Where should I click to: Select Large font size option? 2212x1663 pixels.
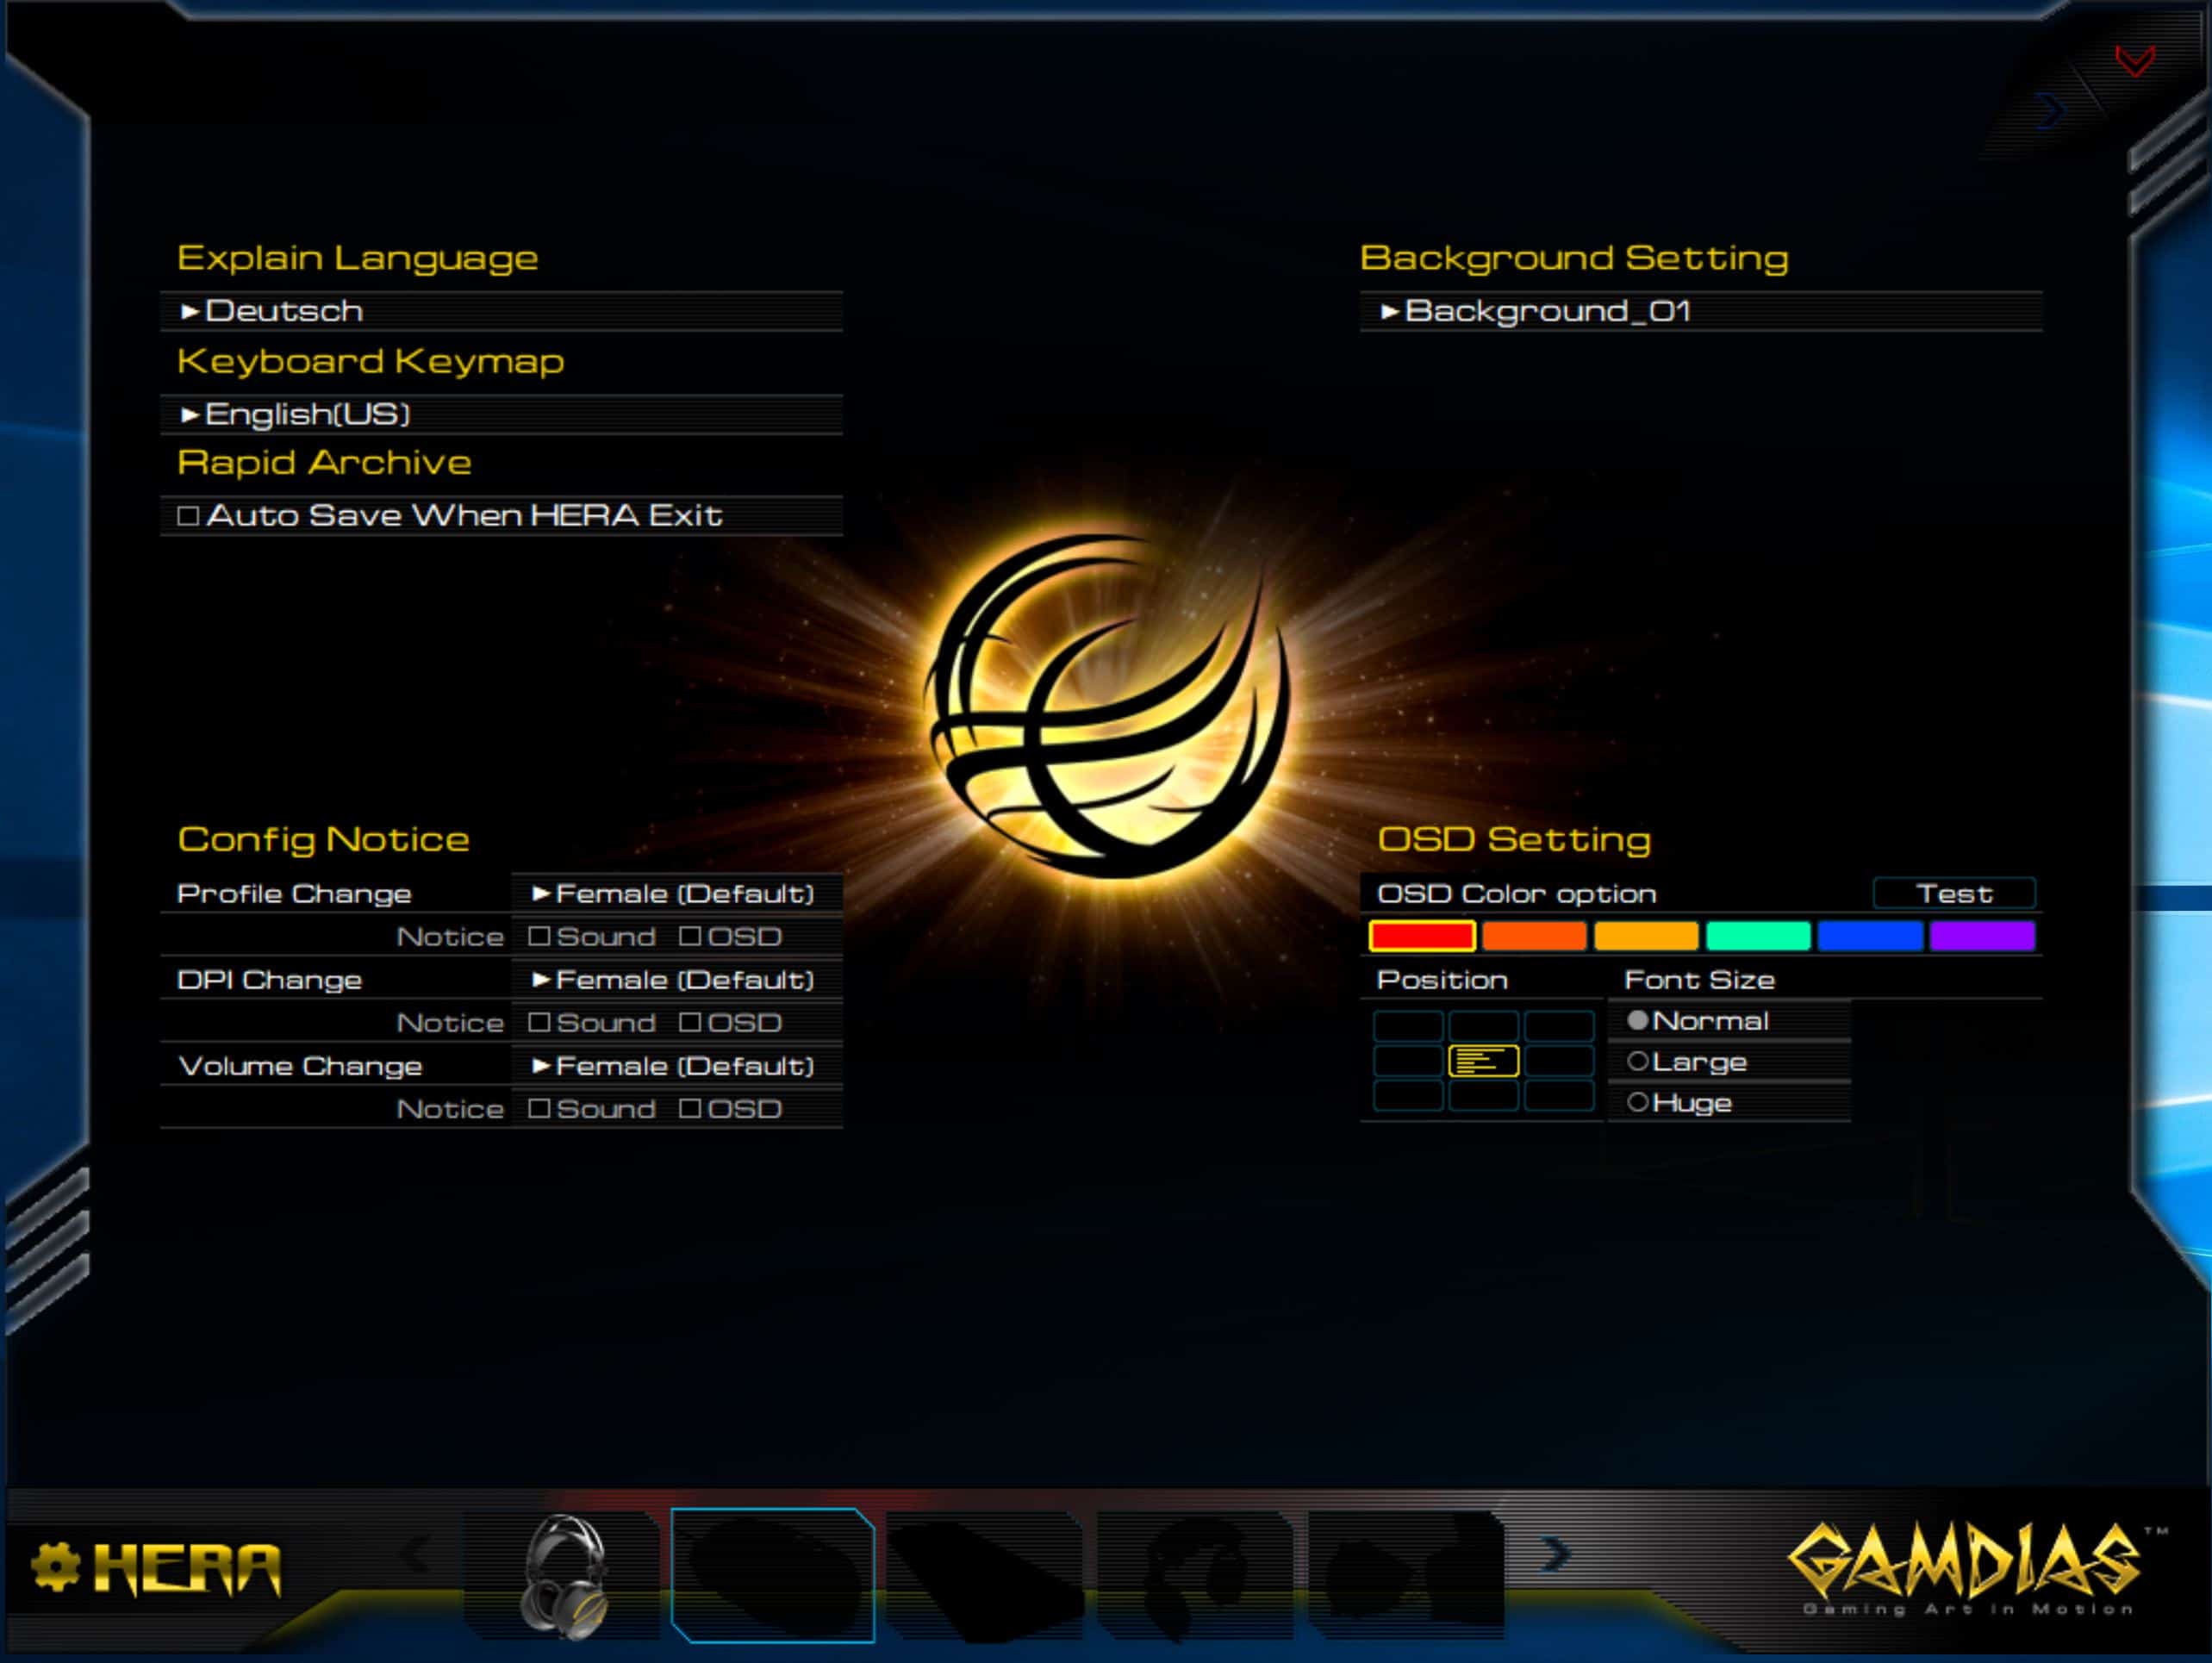(x=1637, y=1062)
